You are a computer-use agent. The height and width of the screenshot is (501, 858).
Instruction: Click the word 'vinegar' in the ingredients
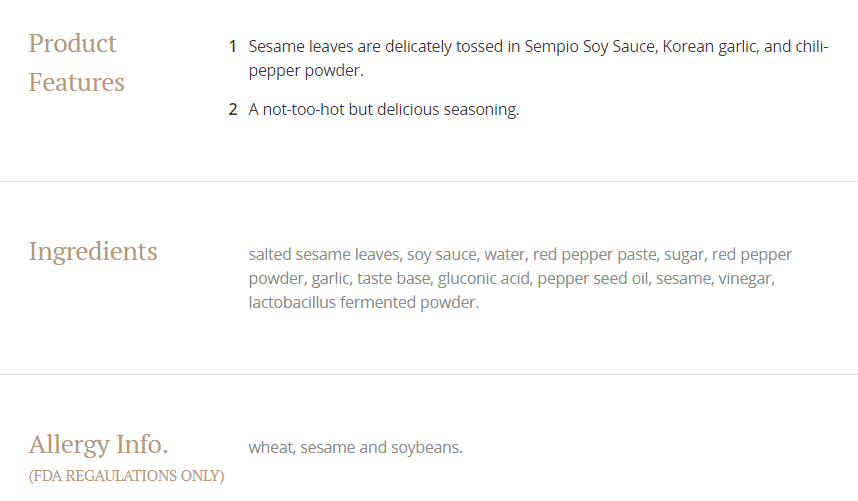[x=746, y=279]
